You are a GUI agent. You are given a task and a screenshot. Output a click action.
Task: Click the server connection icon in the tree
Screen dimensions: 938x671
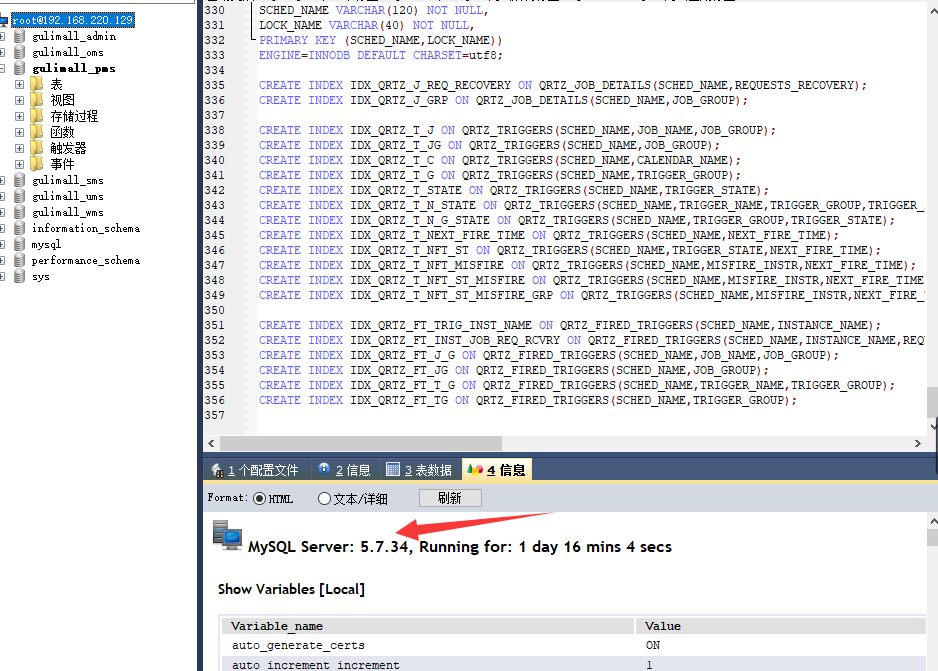click(x=4, y=21)
